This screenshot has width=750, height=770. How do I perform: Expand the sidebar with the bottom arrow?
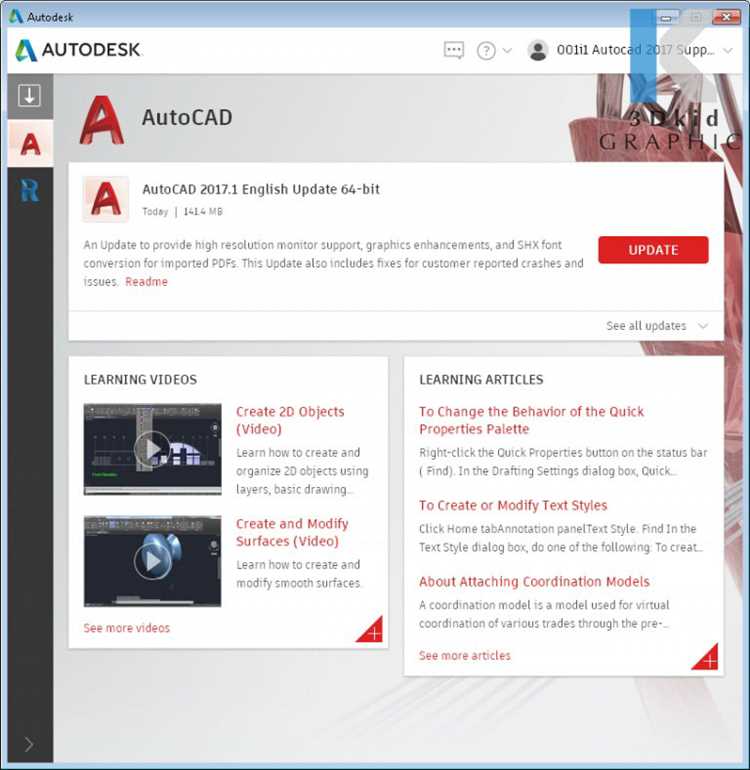point(28,744)
